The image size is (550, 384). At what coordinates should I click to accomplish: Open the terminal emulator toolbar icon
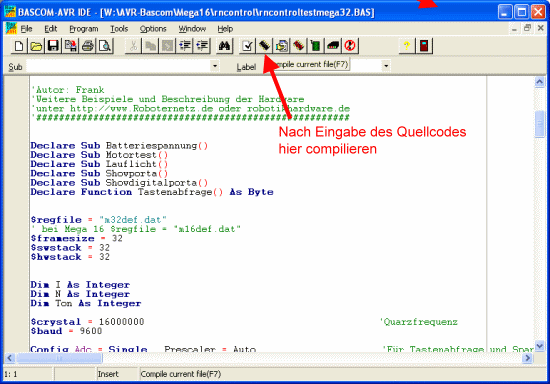pyautogui.click(x=333, y=46)
